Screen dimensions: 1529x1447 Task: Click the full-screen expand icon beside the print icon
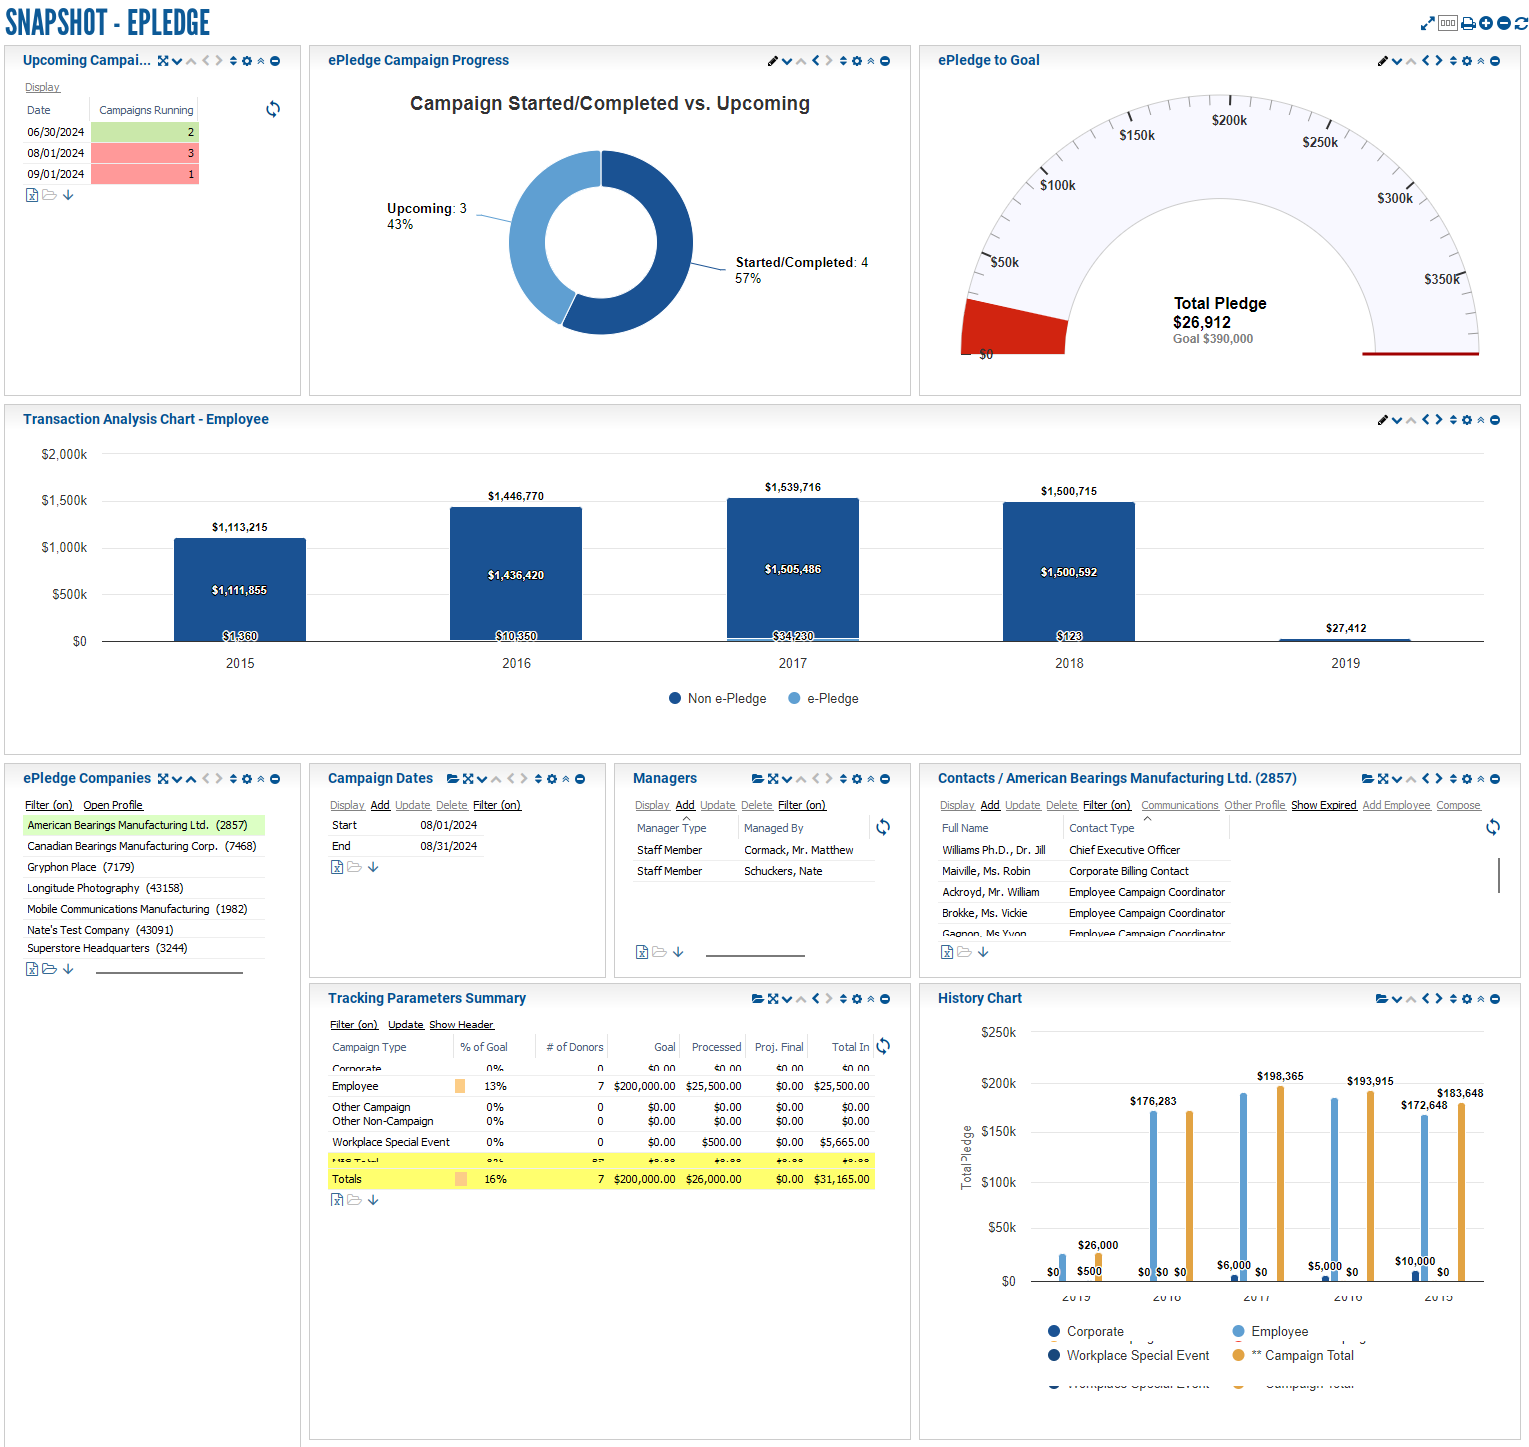[1427, 23]
